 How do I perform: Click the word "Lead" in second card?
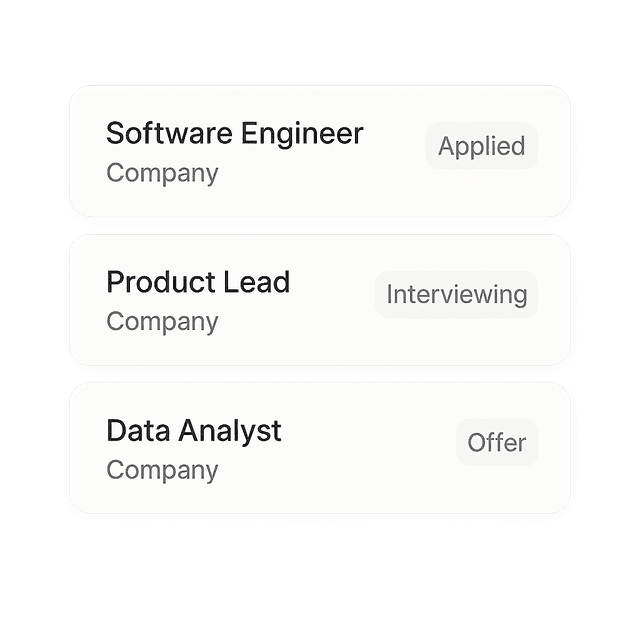tap(257, 282)
